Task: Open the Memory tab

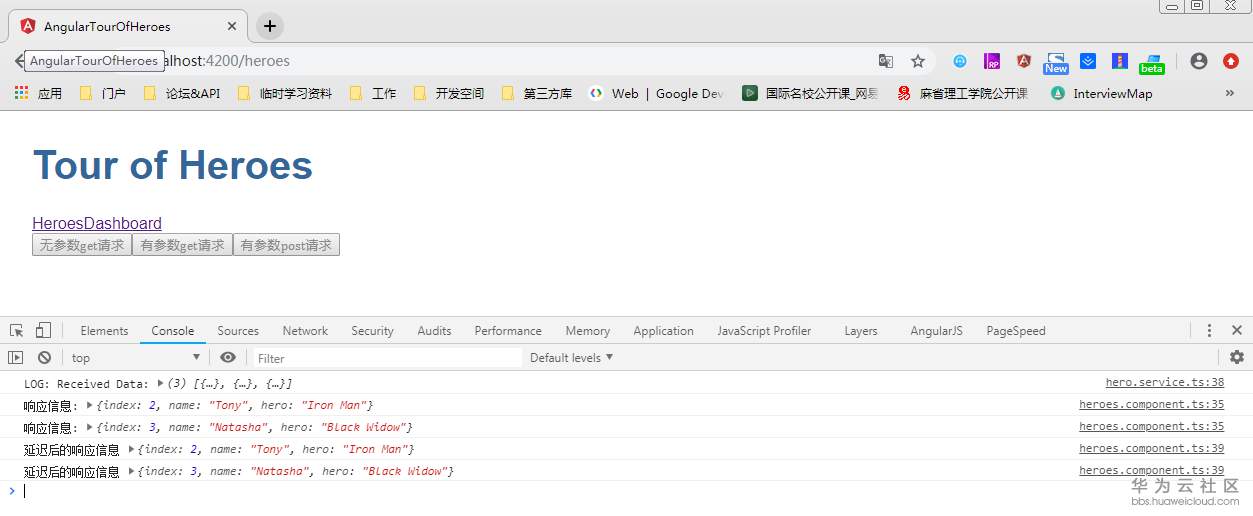Action: [x=587, y=330]
